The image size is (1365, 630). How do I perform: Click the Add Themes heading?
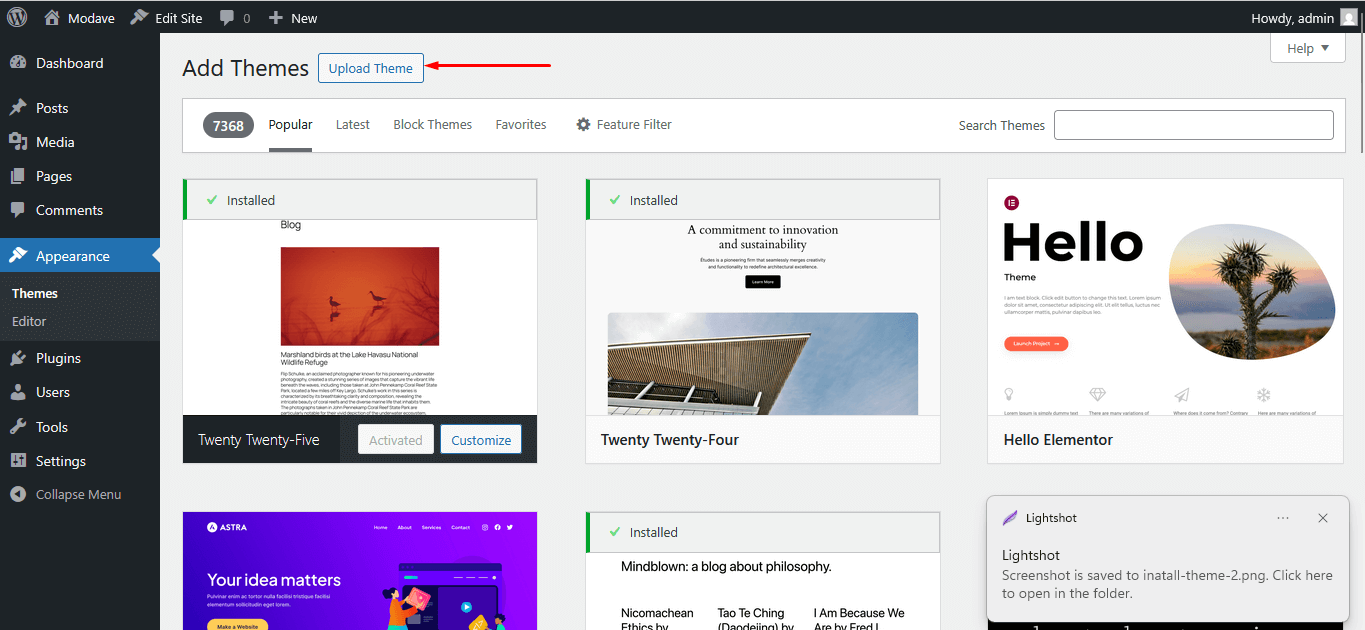[x=246, y=68]
